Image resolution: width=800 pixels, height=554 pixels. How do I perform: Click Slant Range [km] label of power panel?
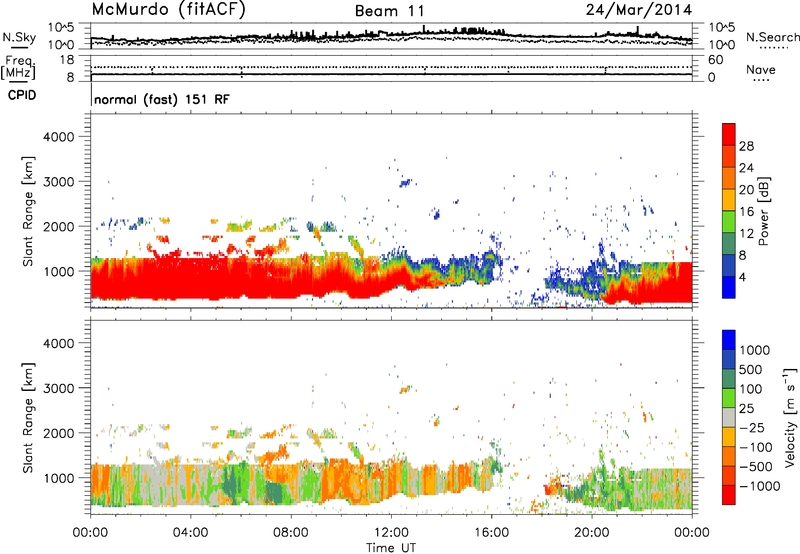[28, 212]
